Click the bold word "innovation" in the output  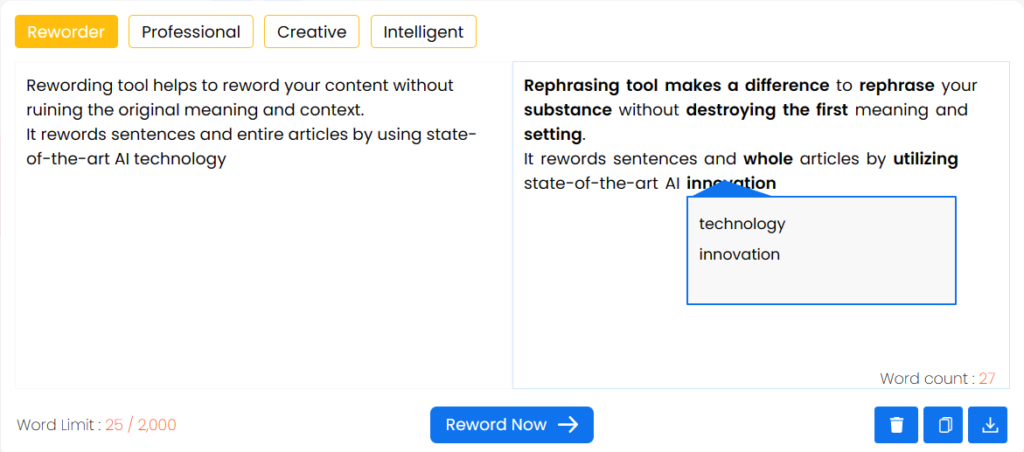pyautogui.click(x=731, y=183)
